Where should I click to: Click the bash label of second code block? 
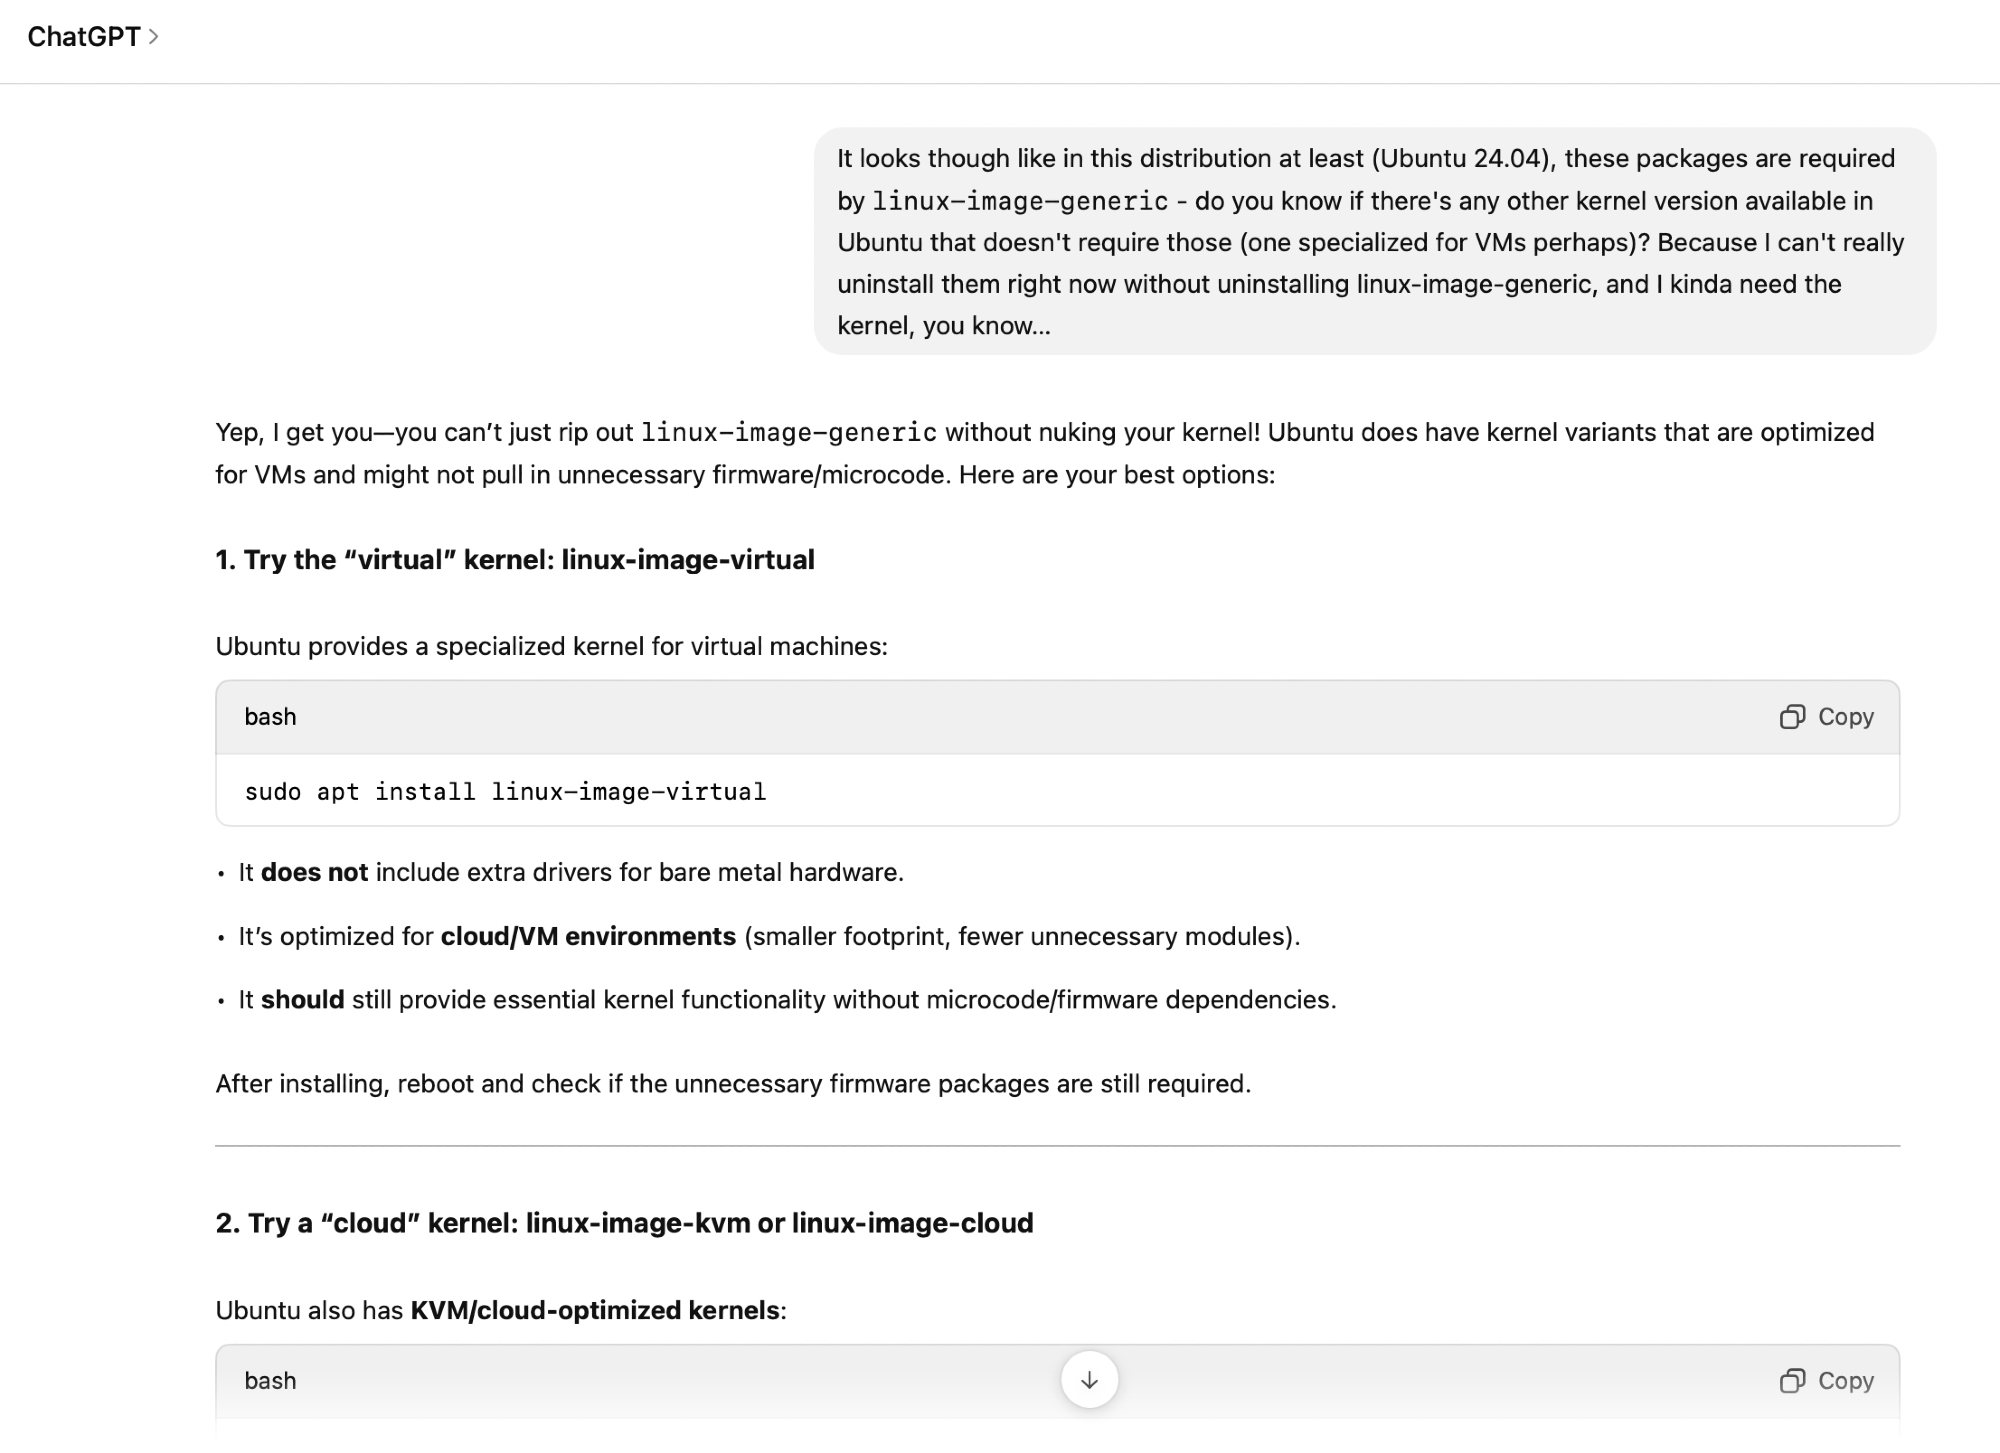[x=270, y=1381]
